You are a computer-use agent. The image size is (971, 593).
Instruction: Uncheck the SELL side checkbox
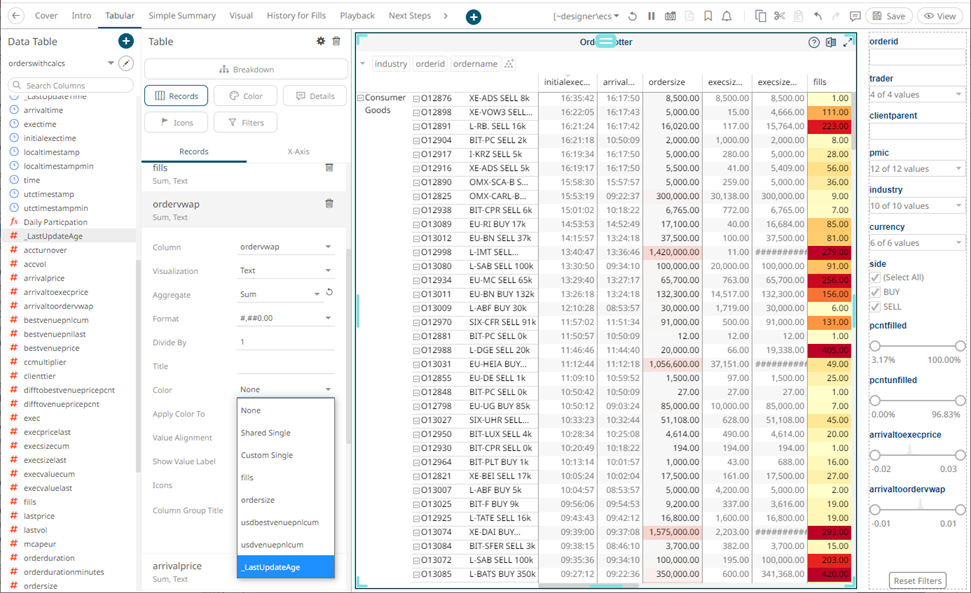875,307
